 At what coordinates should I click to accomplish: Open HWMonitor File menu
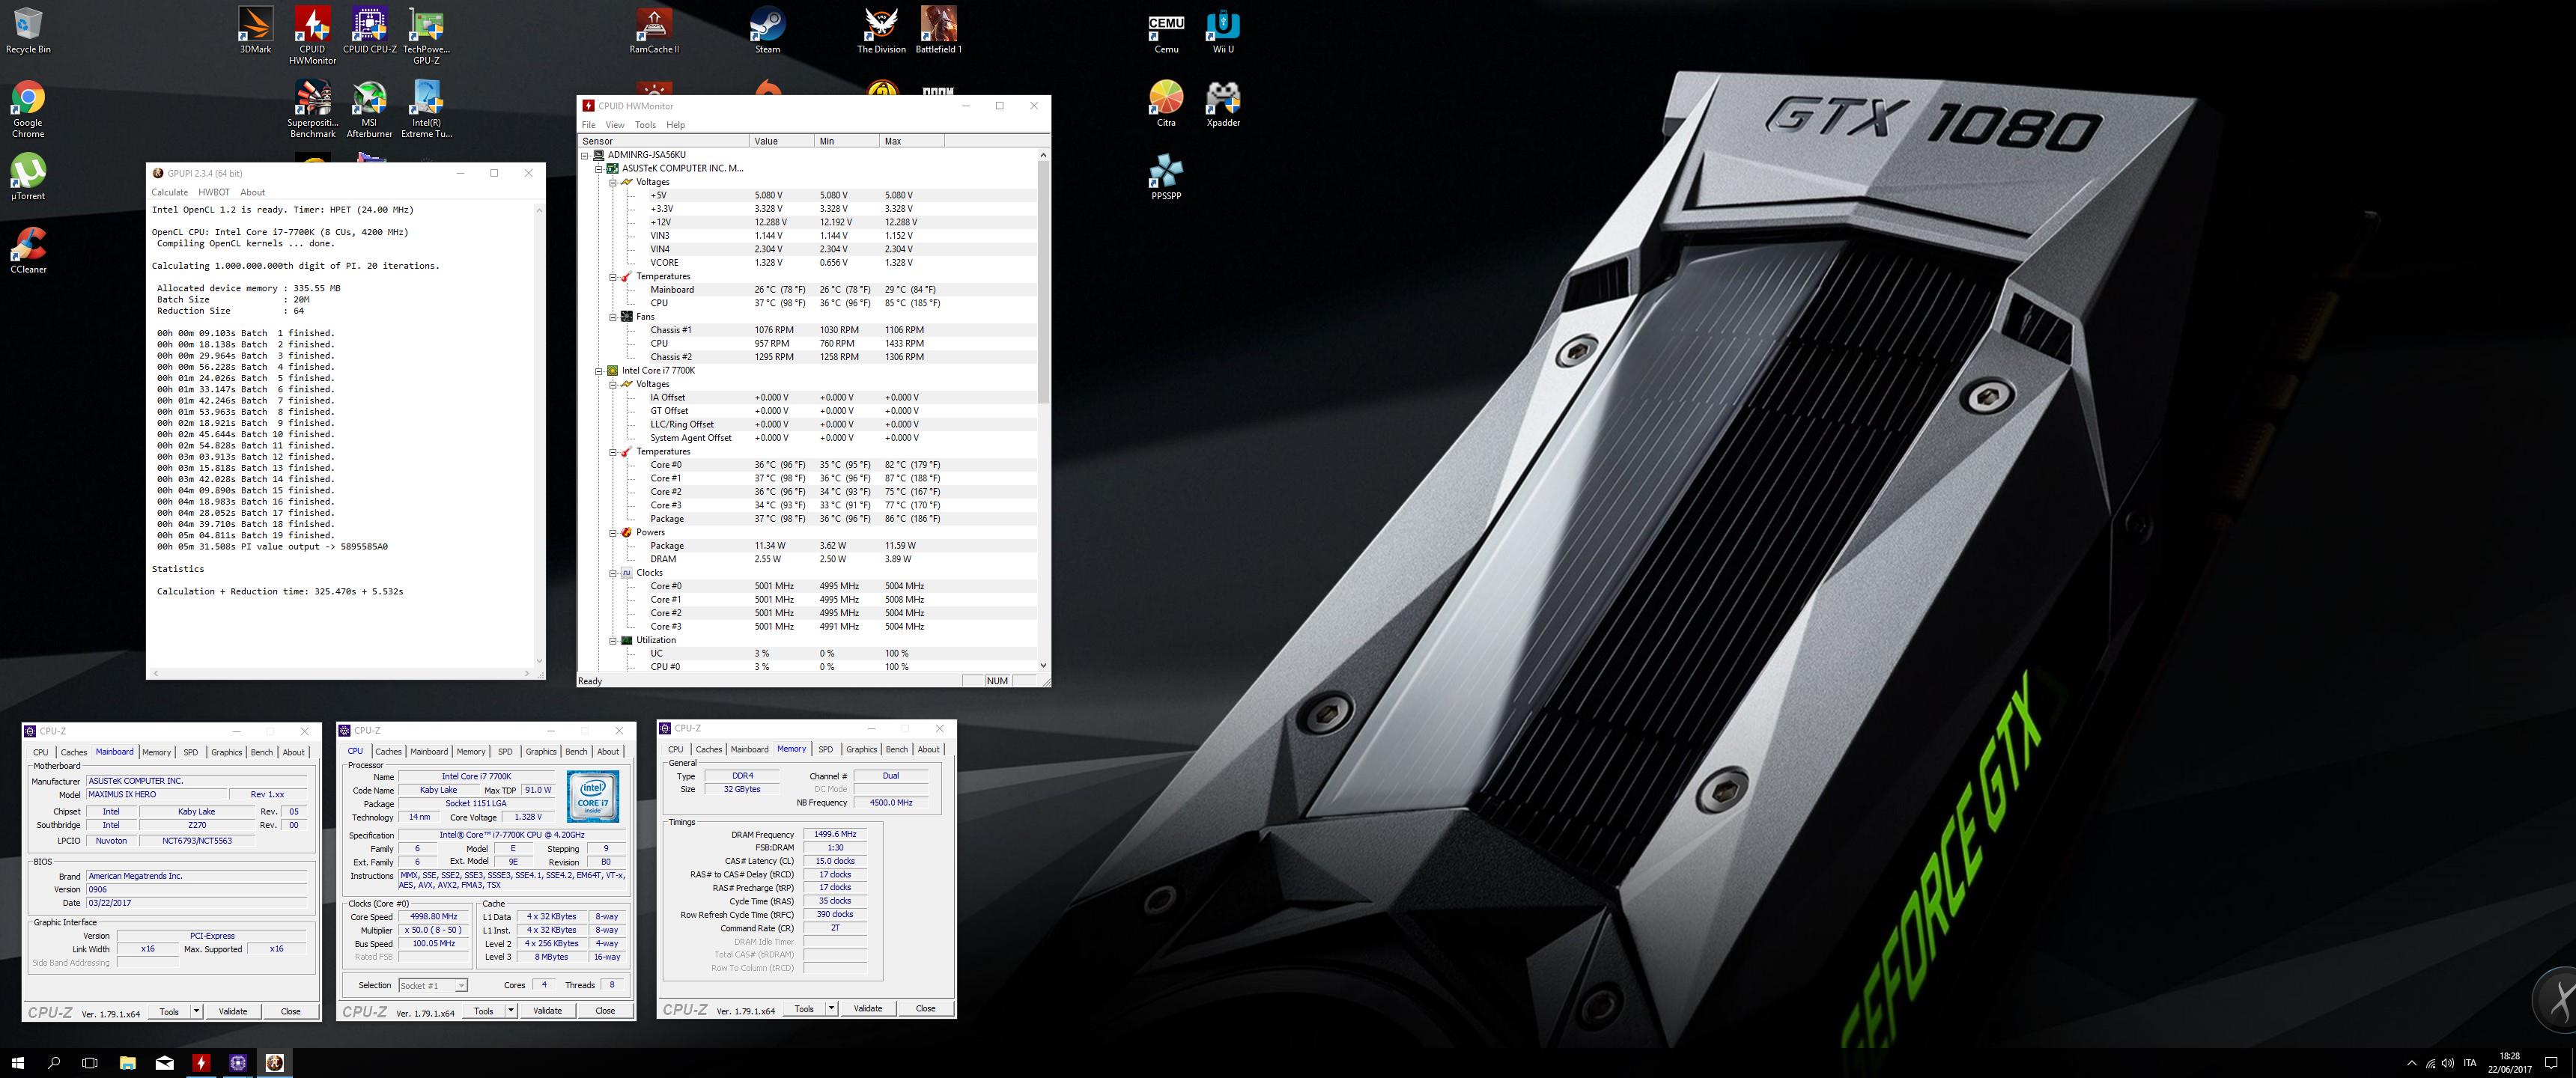point(588,125)
